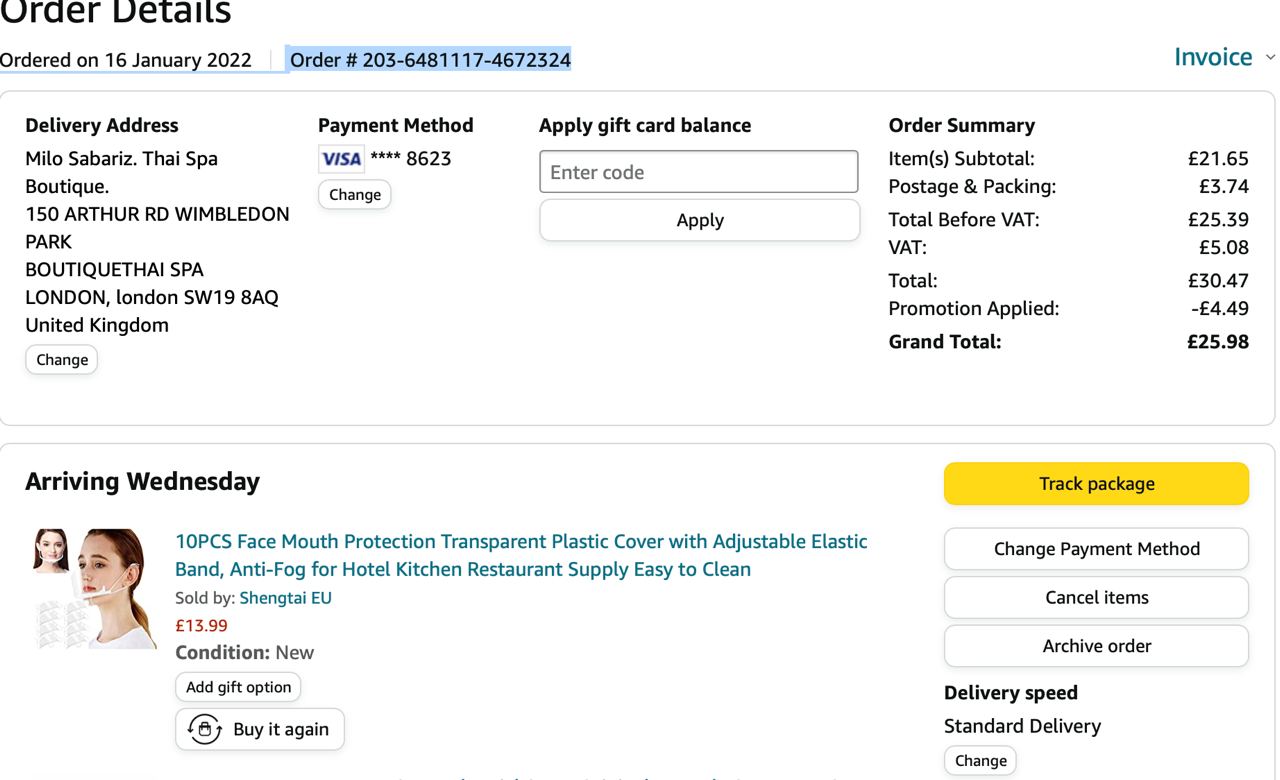Click the VISA card icon

341,159
